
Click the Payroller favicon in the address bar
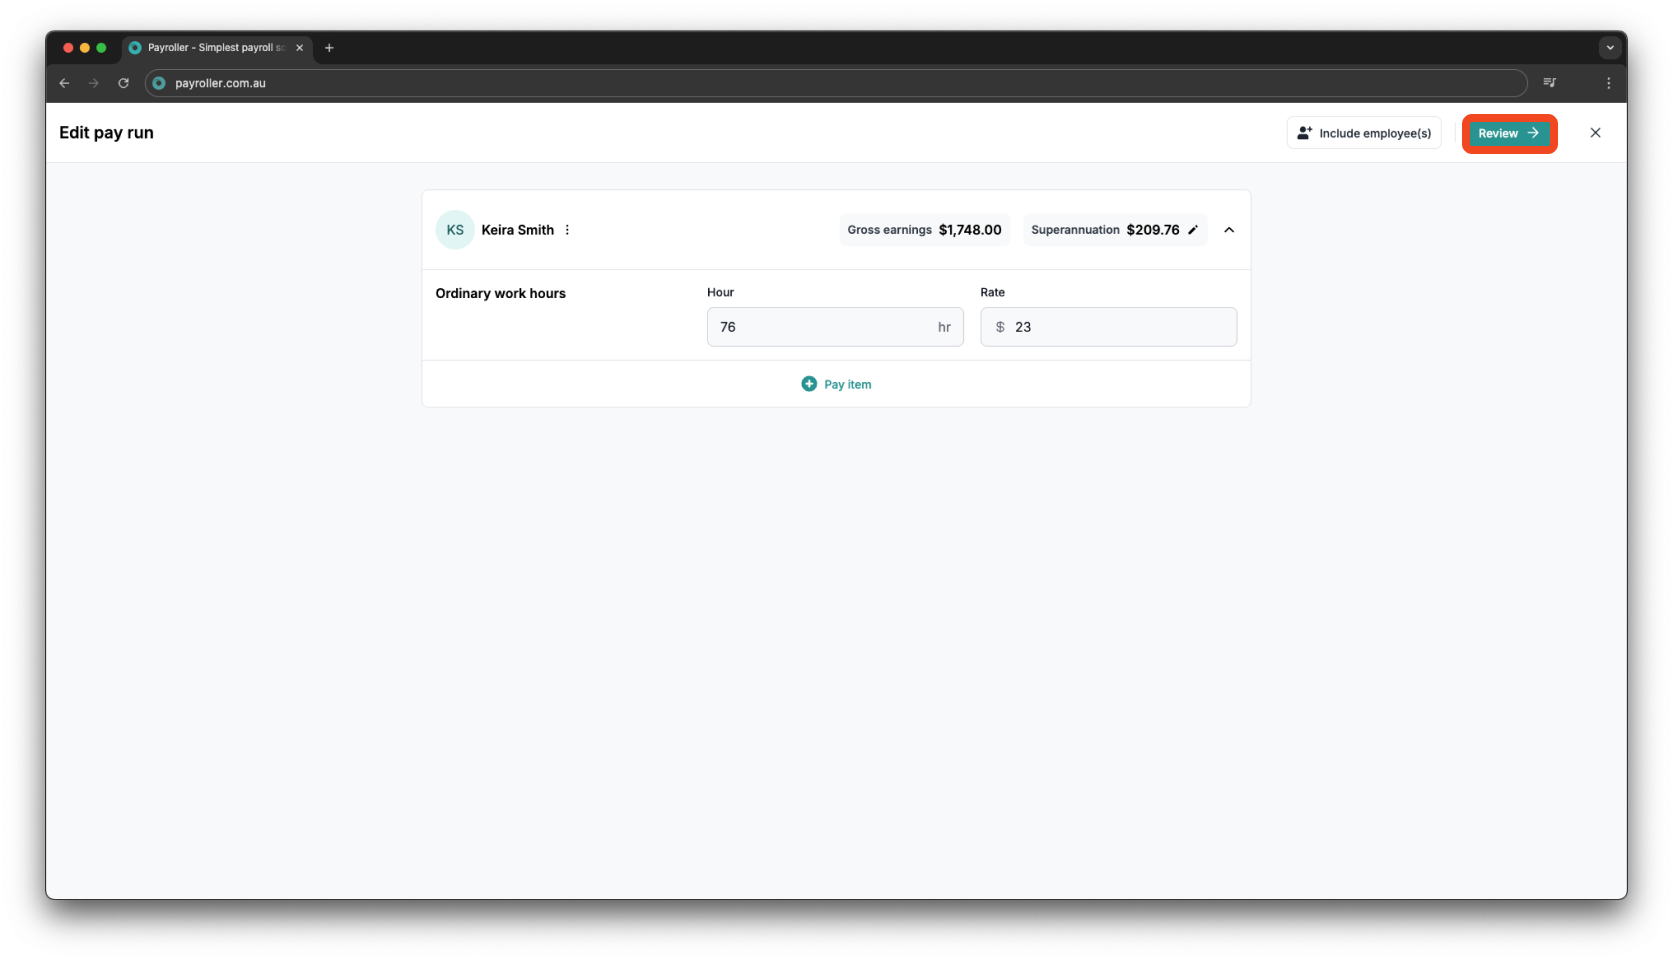pos(158,83)
